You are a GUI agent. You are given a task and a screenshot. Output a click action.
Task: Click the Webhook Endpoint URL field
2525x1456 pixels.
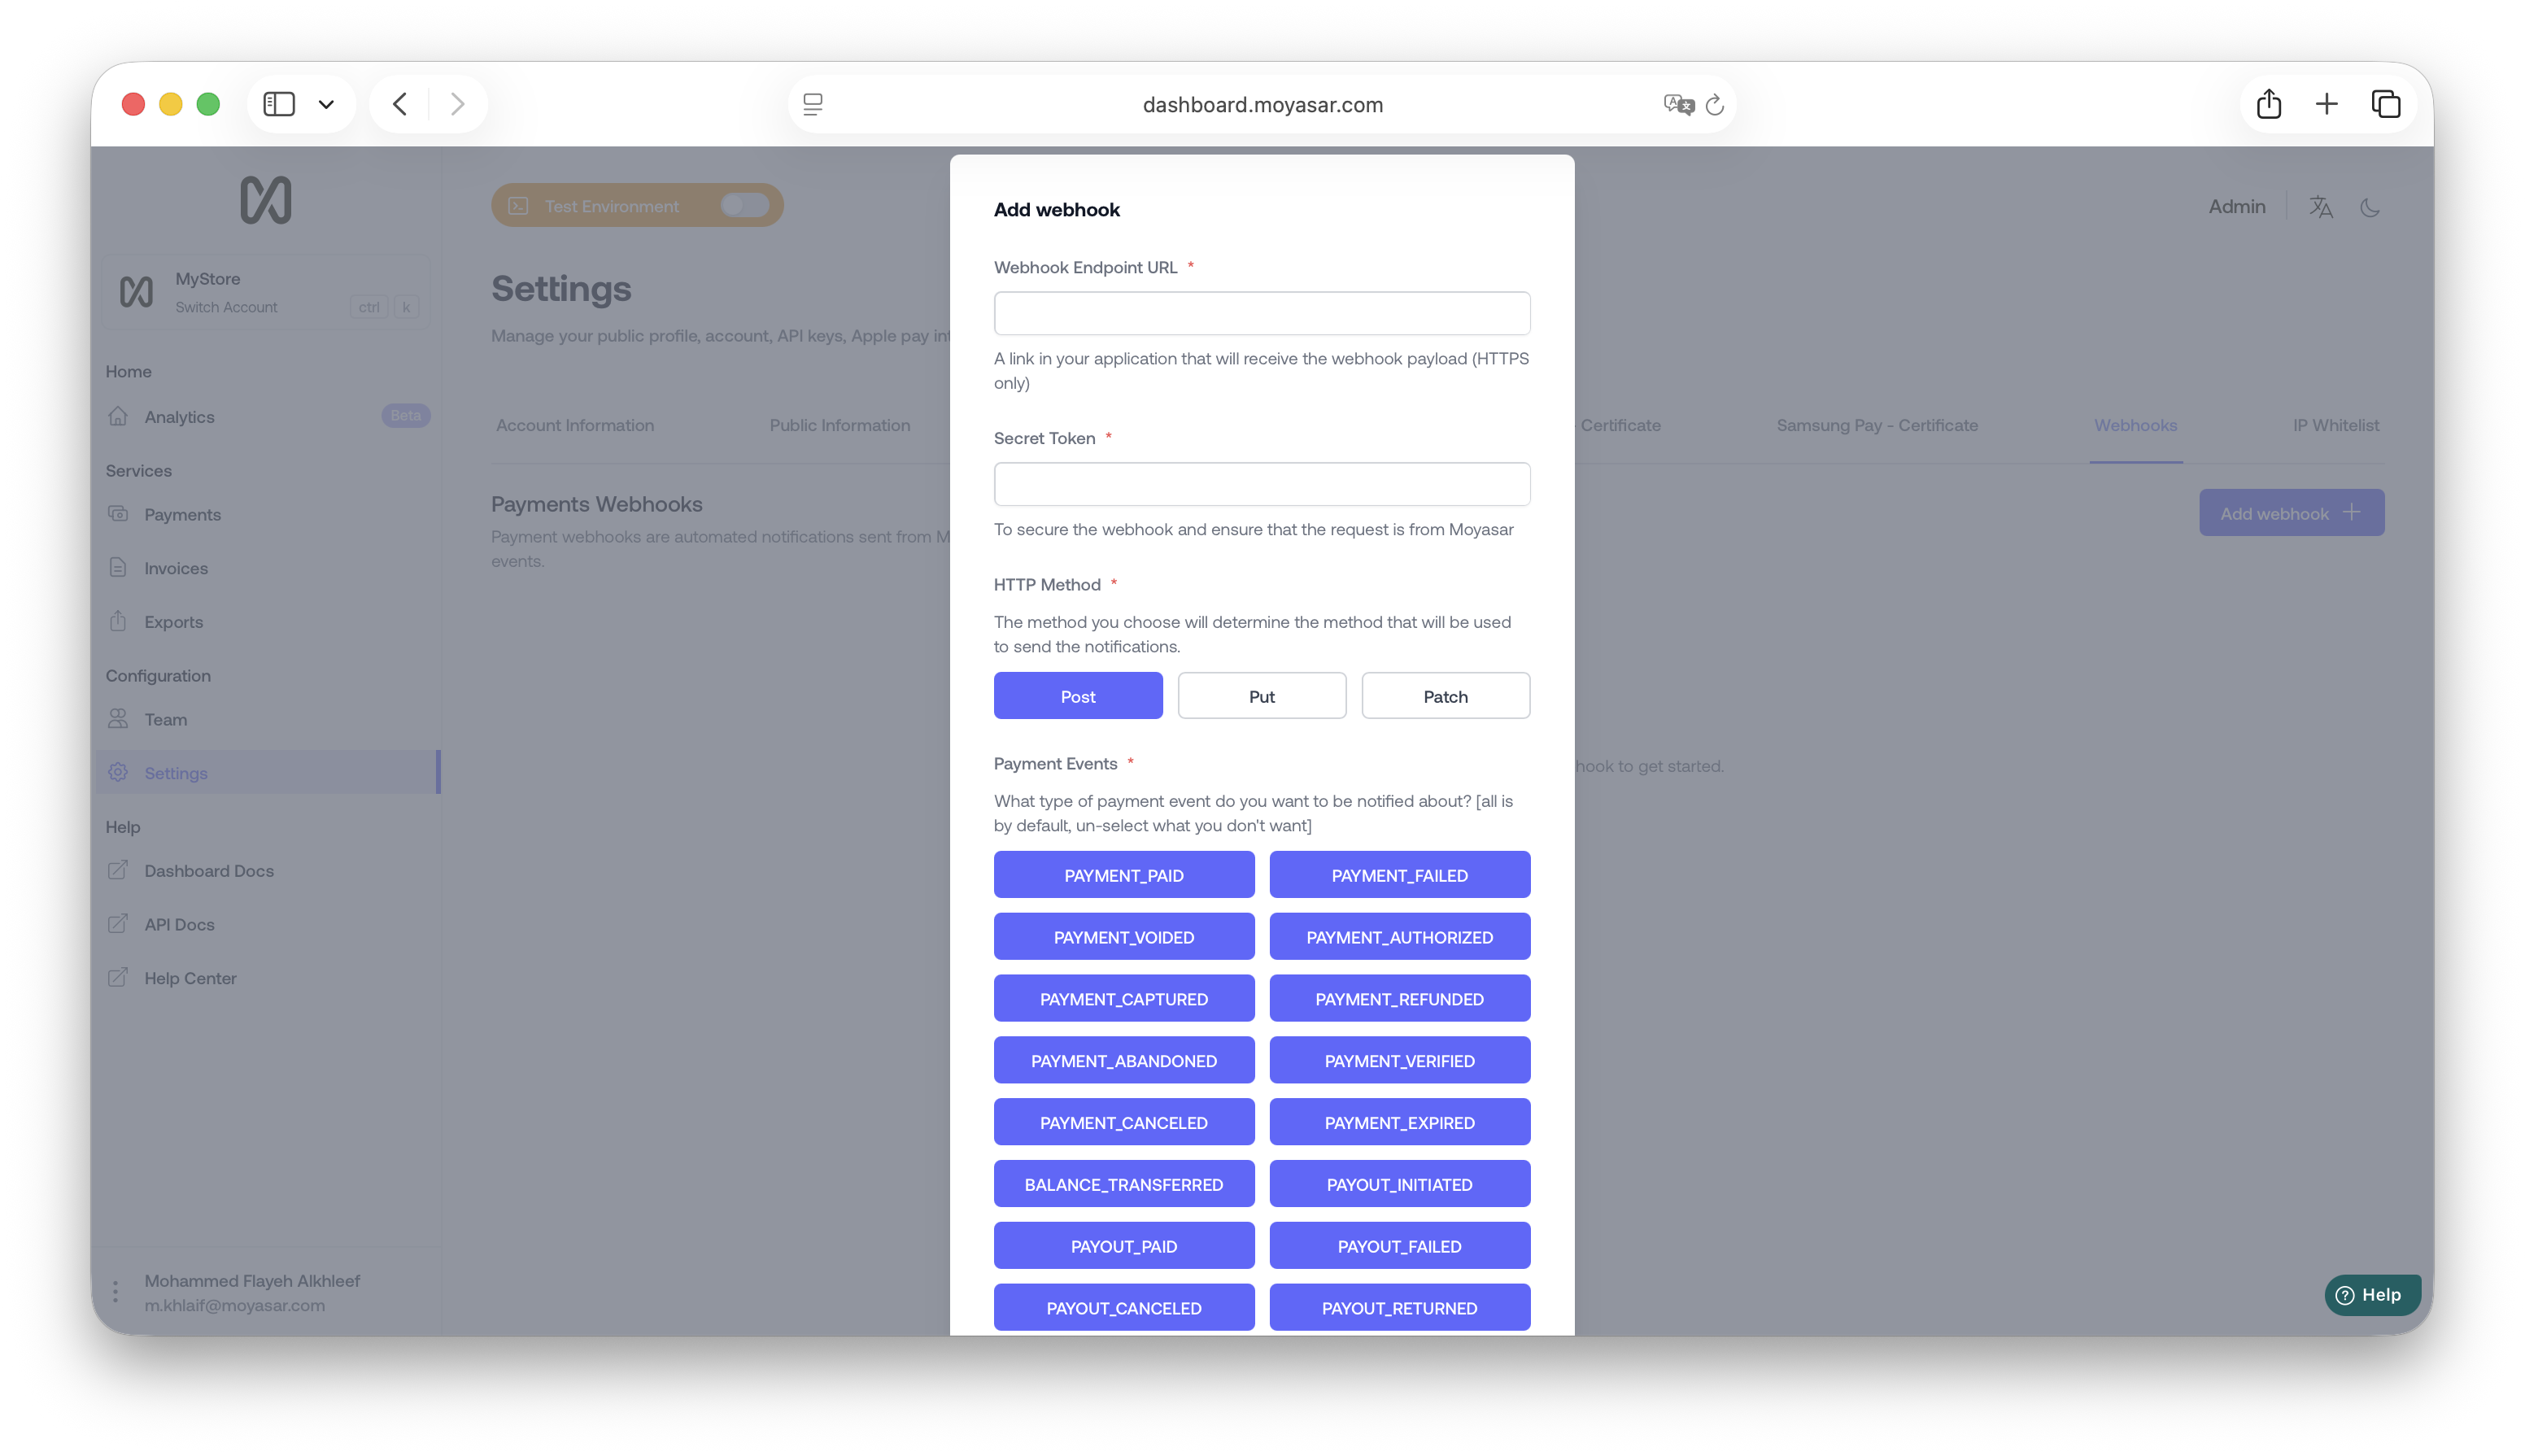pos(1261,313)
